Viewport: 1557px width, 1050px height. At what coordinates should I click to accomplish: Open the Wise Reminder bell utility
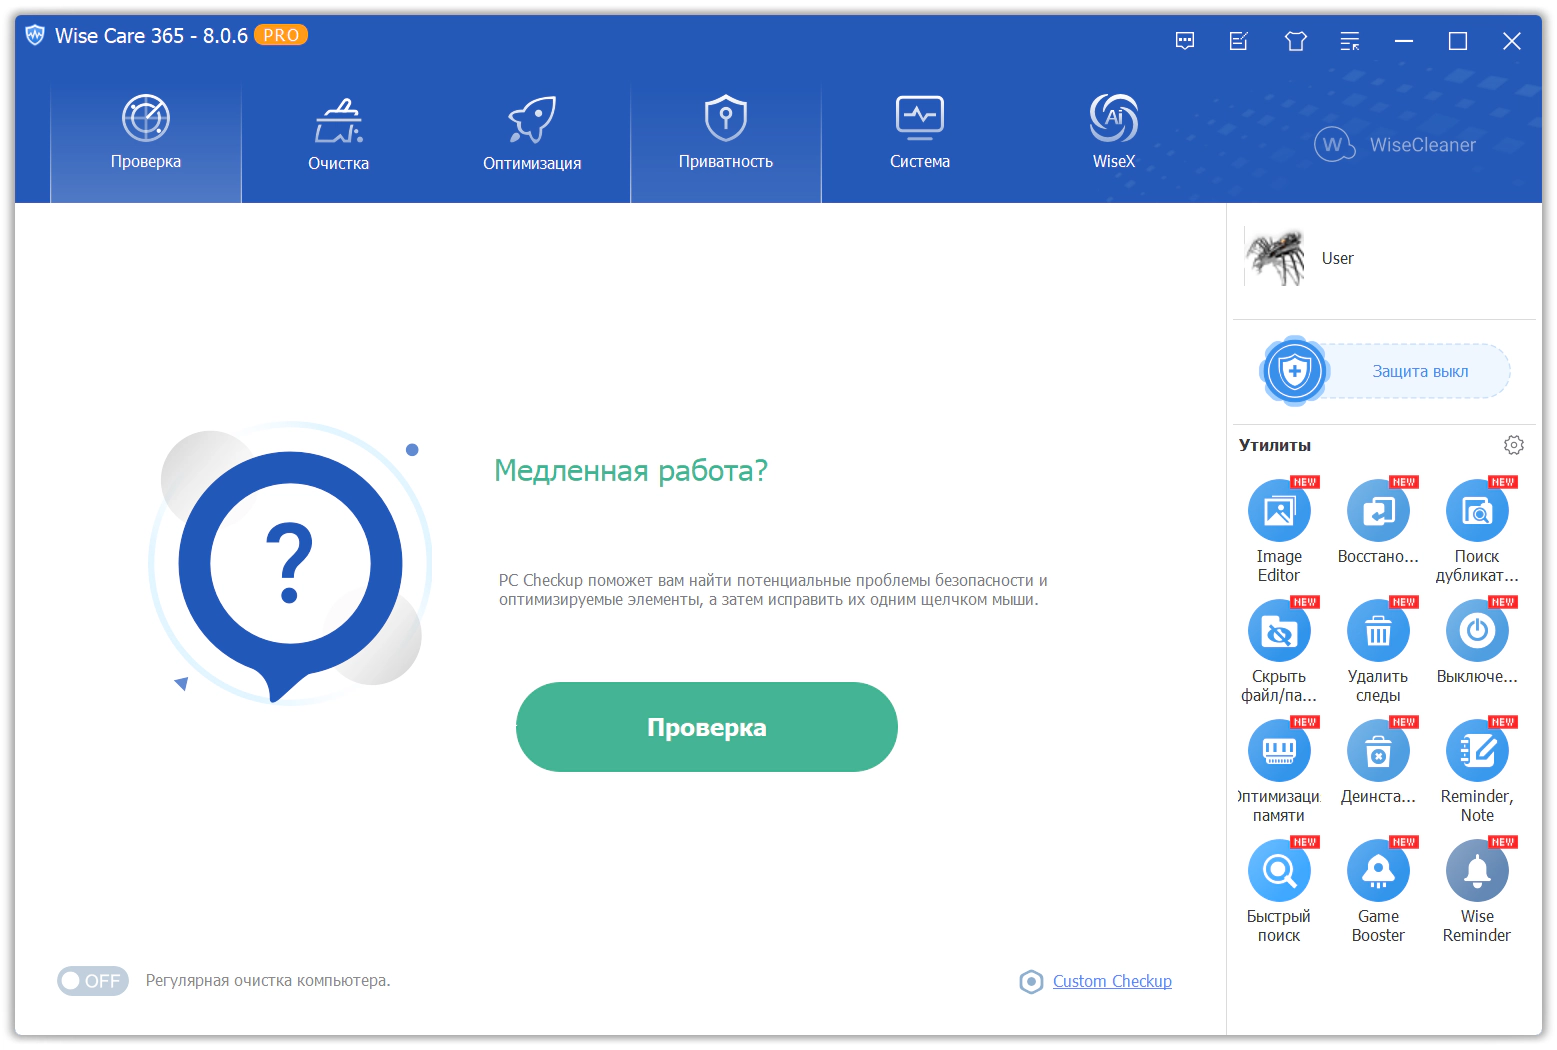[x=1477, y=871]
